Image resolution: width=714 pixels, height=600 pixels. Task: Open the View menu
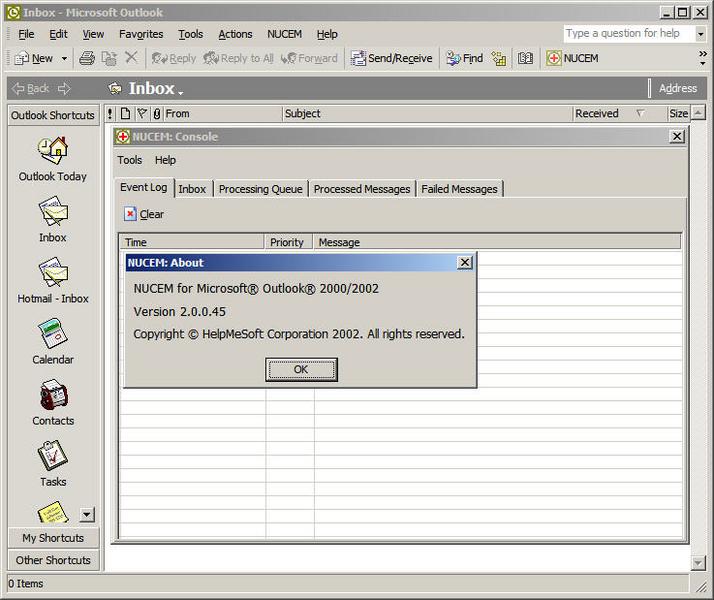(93, 34)
